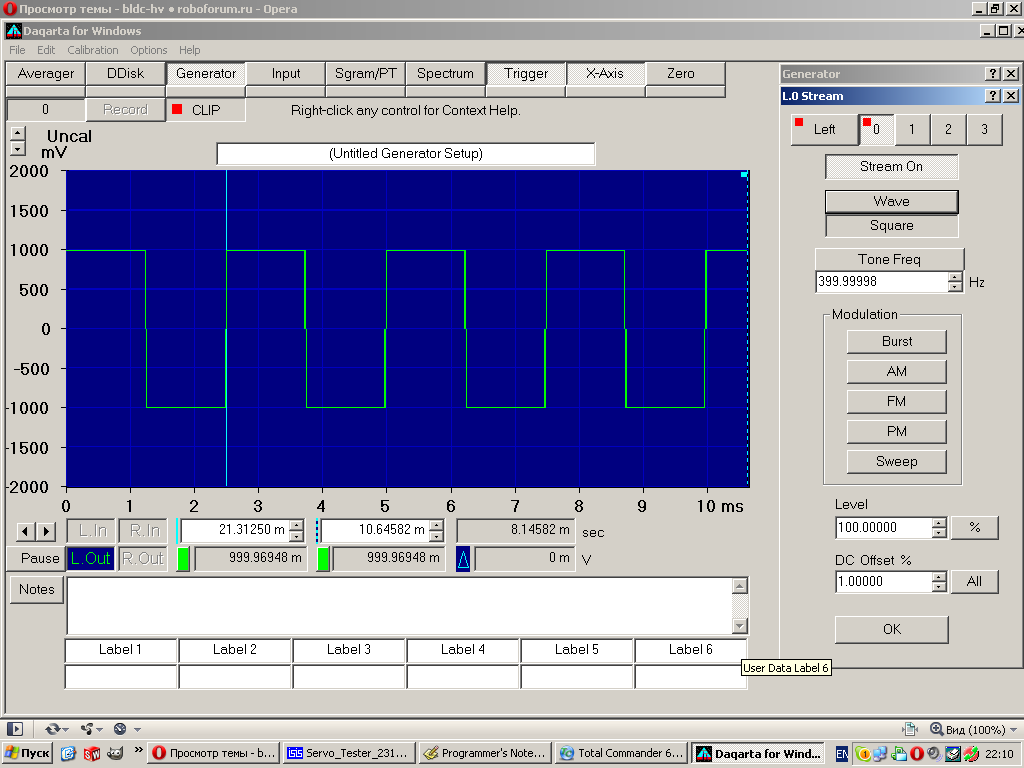Click the left scroll arrow beside L.In
Screen dimensions: 1024x768
[27, 531]
